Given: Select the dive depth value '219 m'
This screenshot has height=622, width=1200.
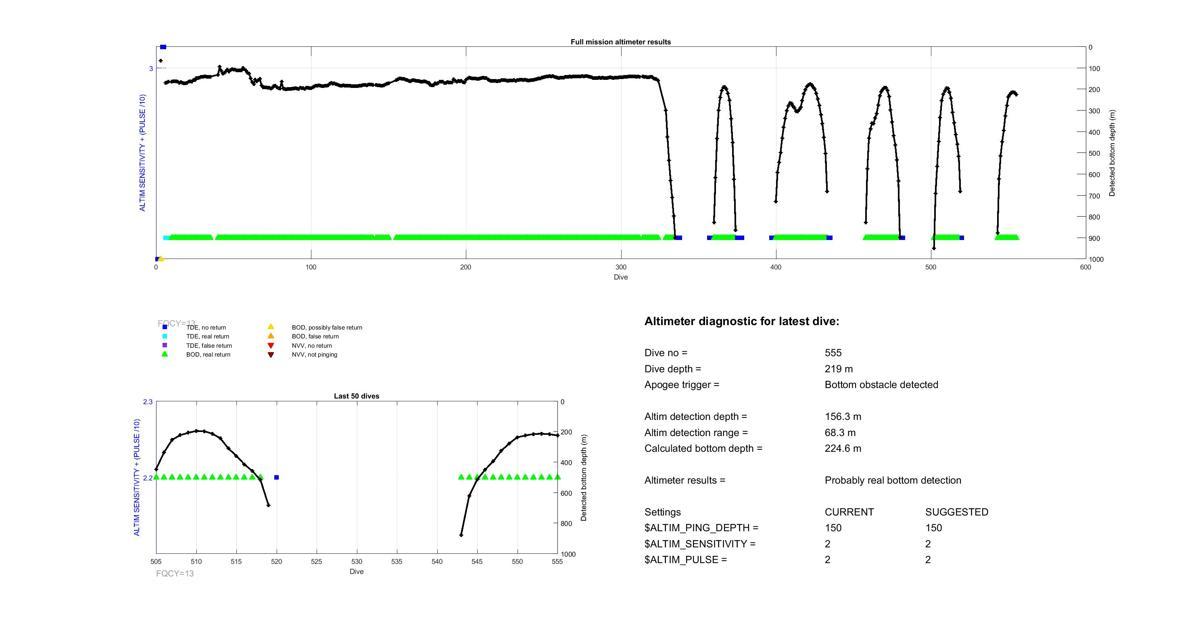Looking at the screenshot, I should (839, 369).
